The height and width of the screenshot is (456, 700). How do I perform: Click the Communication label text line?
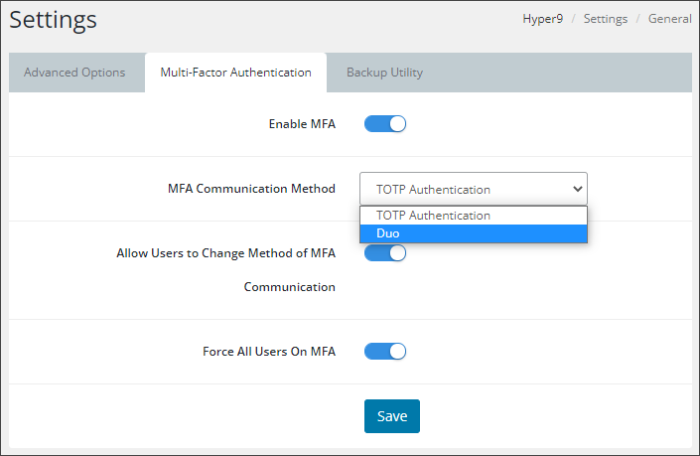click(x=289, y=286)
